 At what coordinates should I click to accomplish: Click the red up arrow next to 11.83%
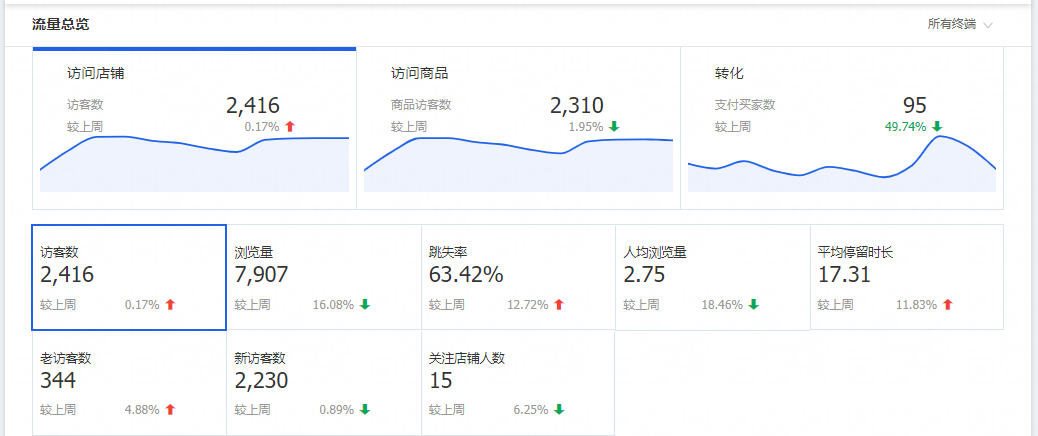[947, 305]
